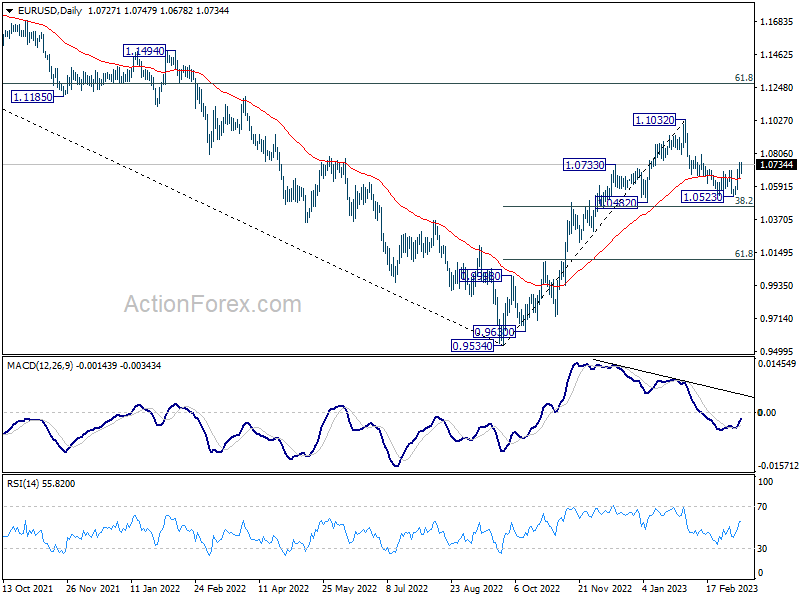The height and width of the screenshot is (600, 800).
Task: Click the 1.16830 price axis value
Action: click(777, 21)
